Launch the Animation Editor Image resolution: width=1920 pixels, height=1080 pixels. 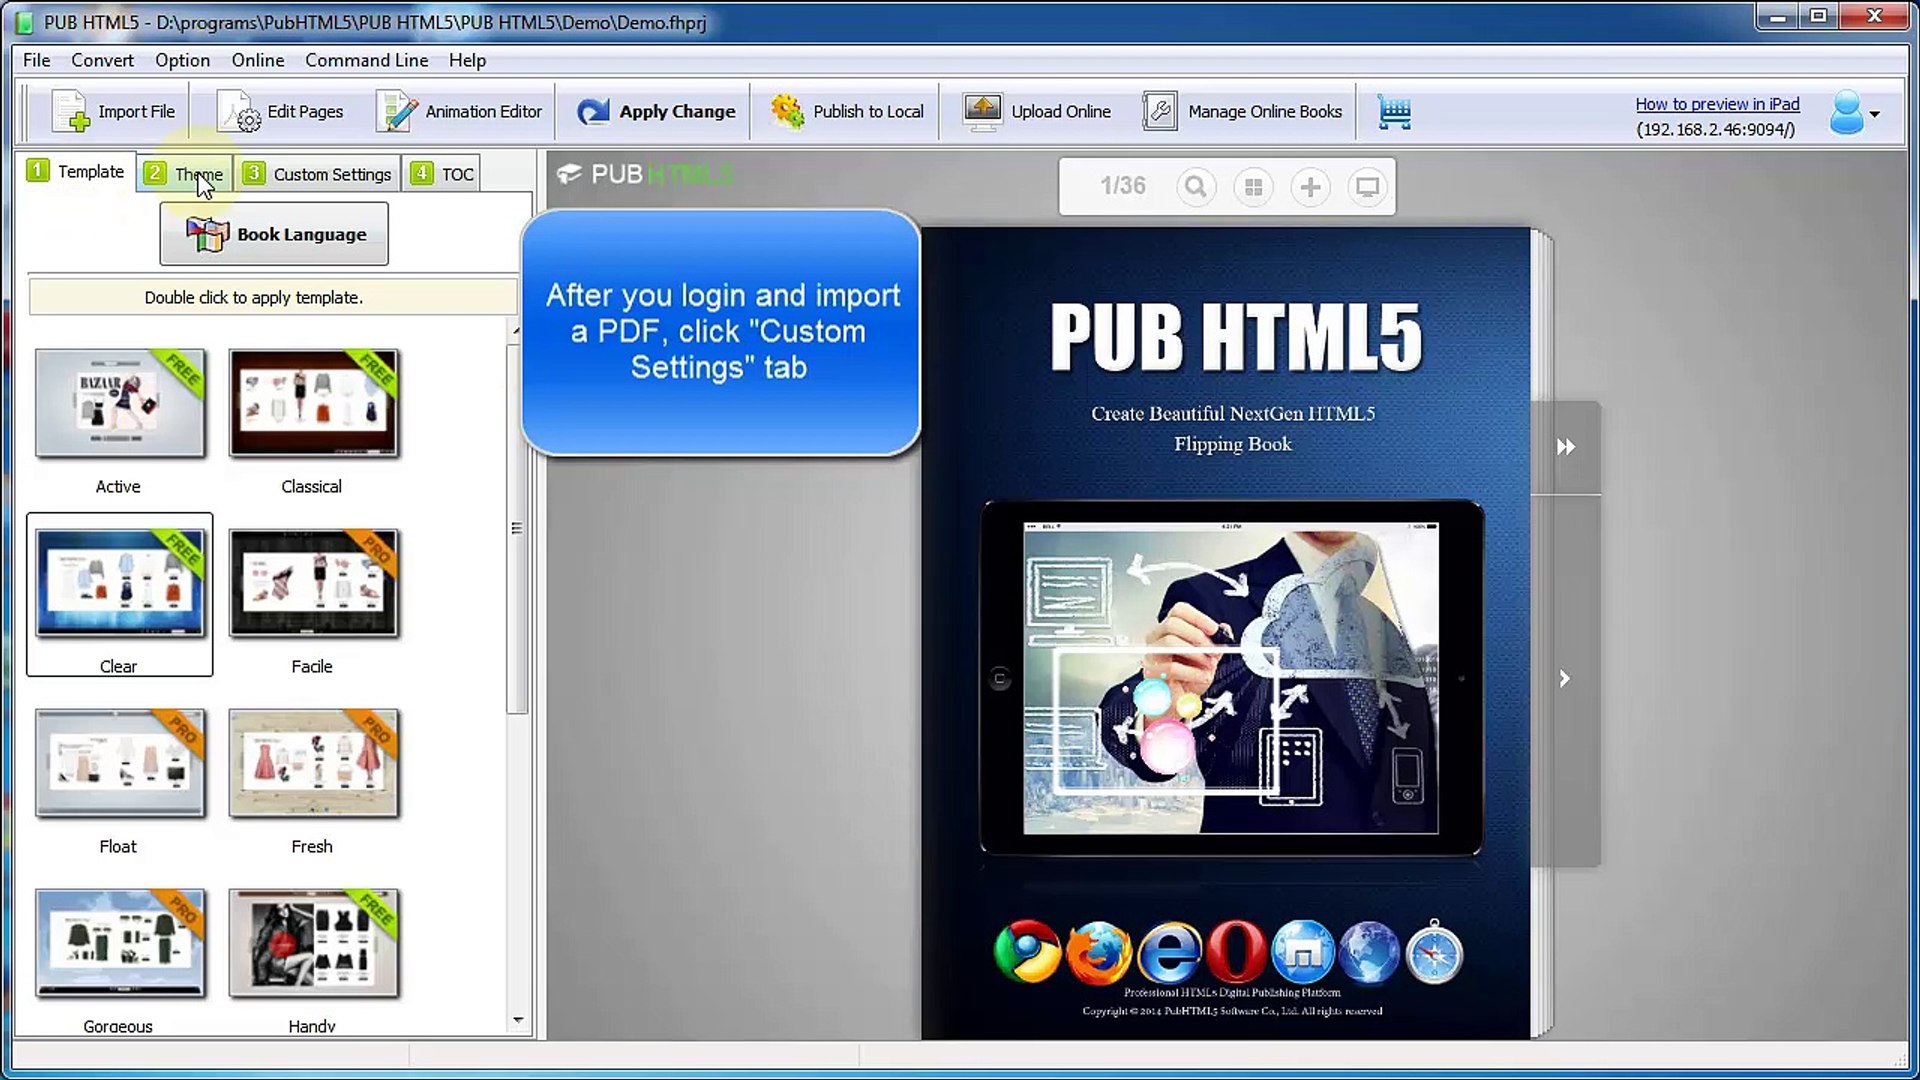click(x=459, y=112)
